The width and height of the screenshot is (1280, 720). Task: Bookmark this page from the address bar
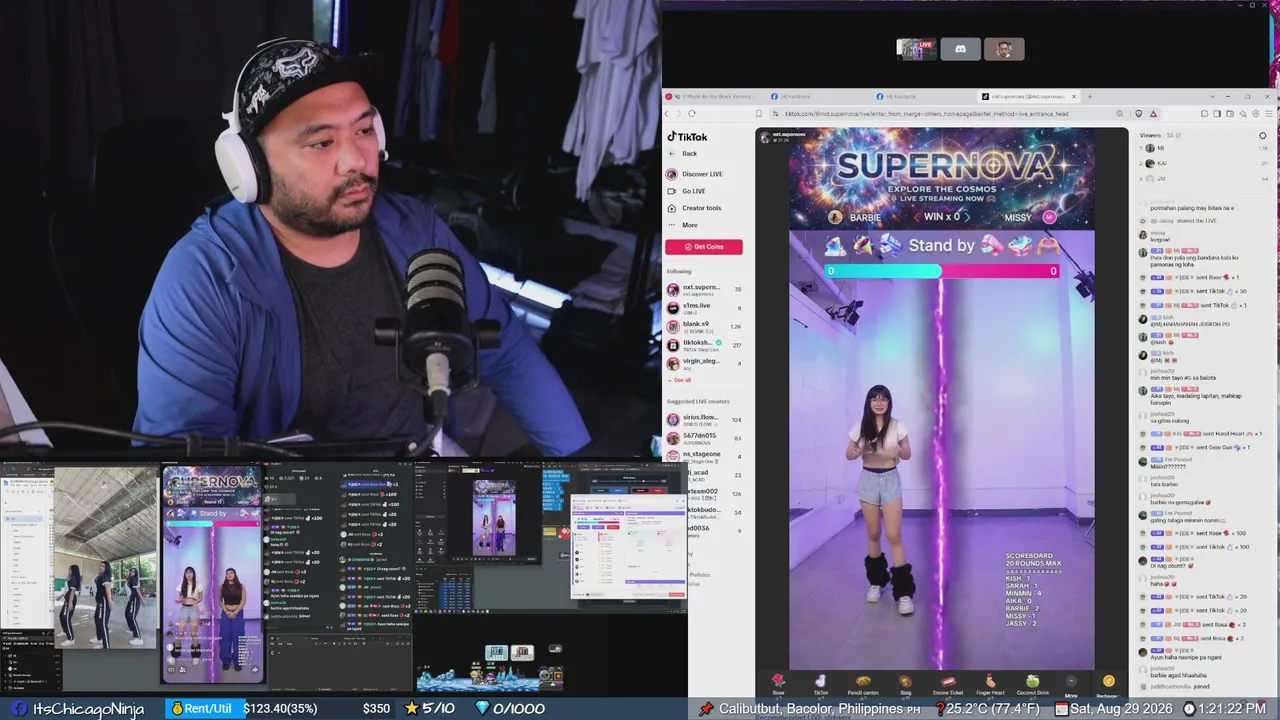click(761, 114)
